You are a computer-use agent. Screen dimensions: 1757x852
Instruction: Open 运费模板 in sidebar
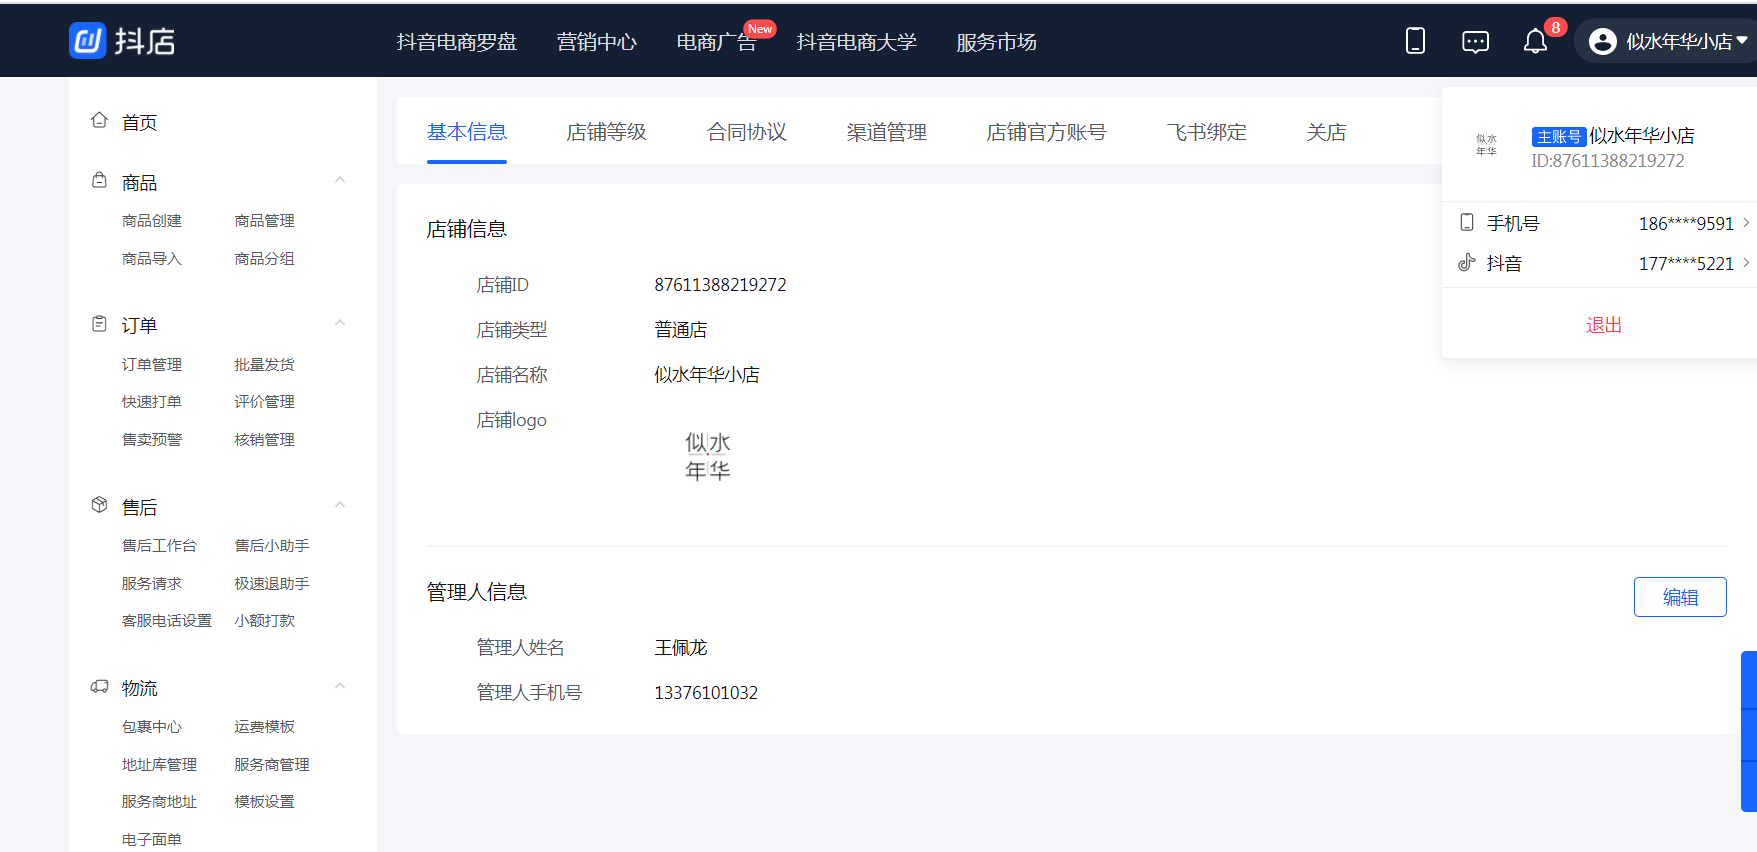point(265,727)
